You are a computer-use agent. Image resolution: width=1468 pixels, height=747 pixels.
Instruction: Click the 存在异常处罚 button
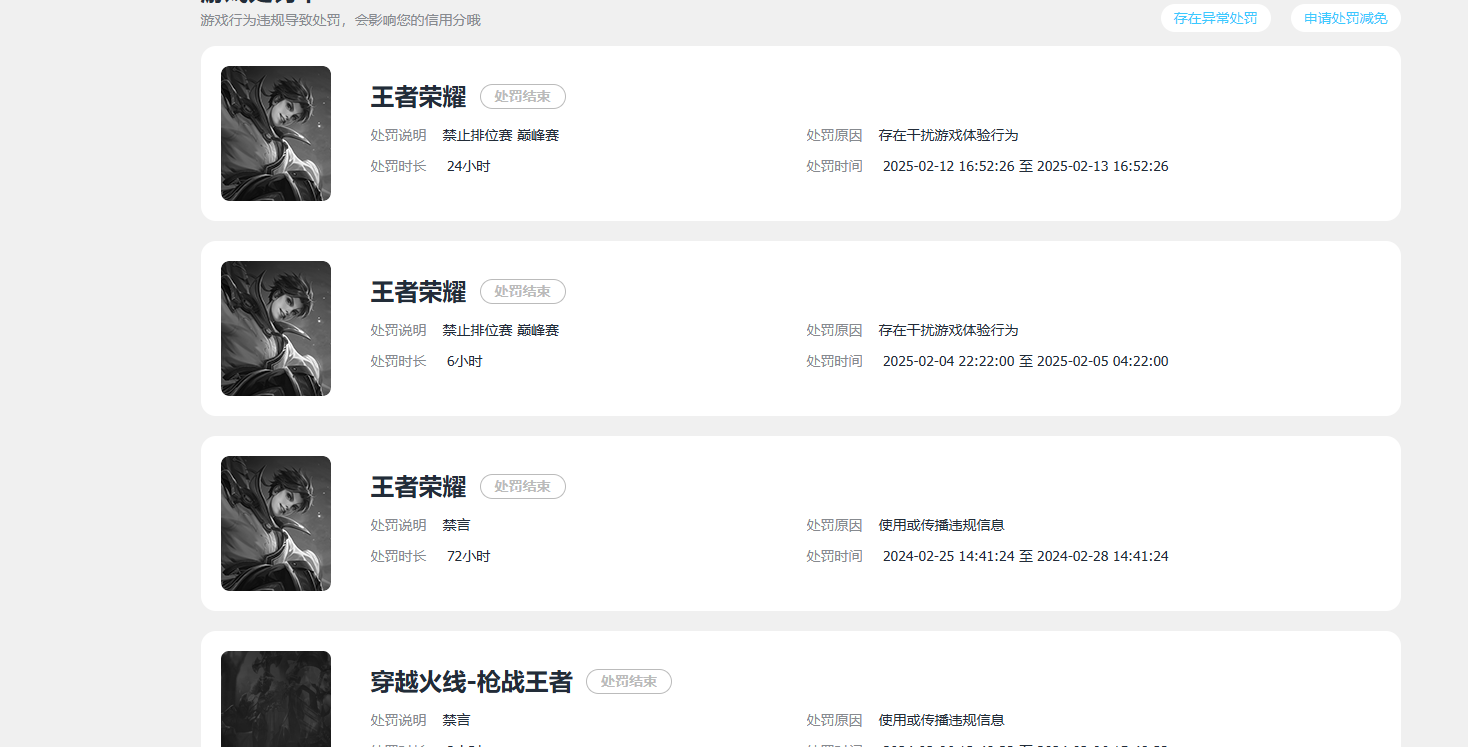point(1215,18)
